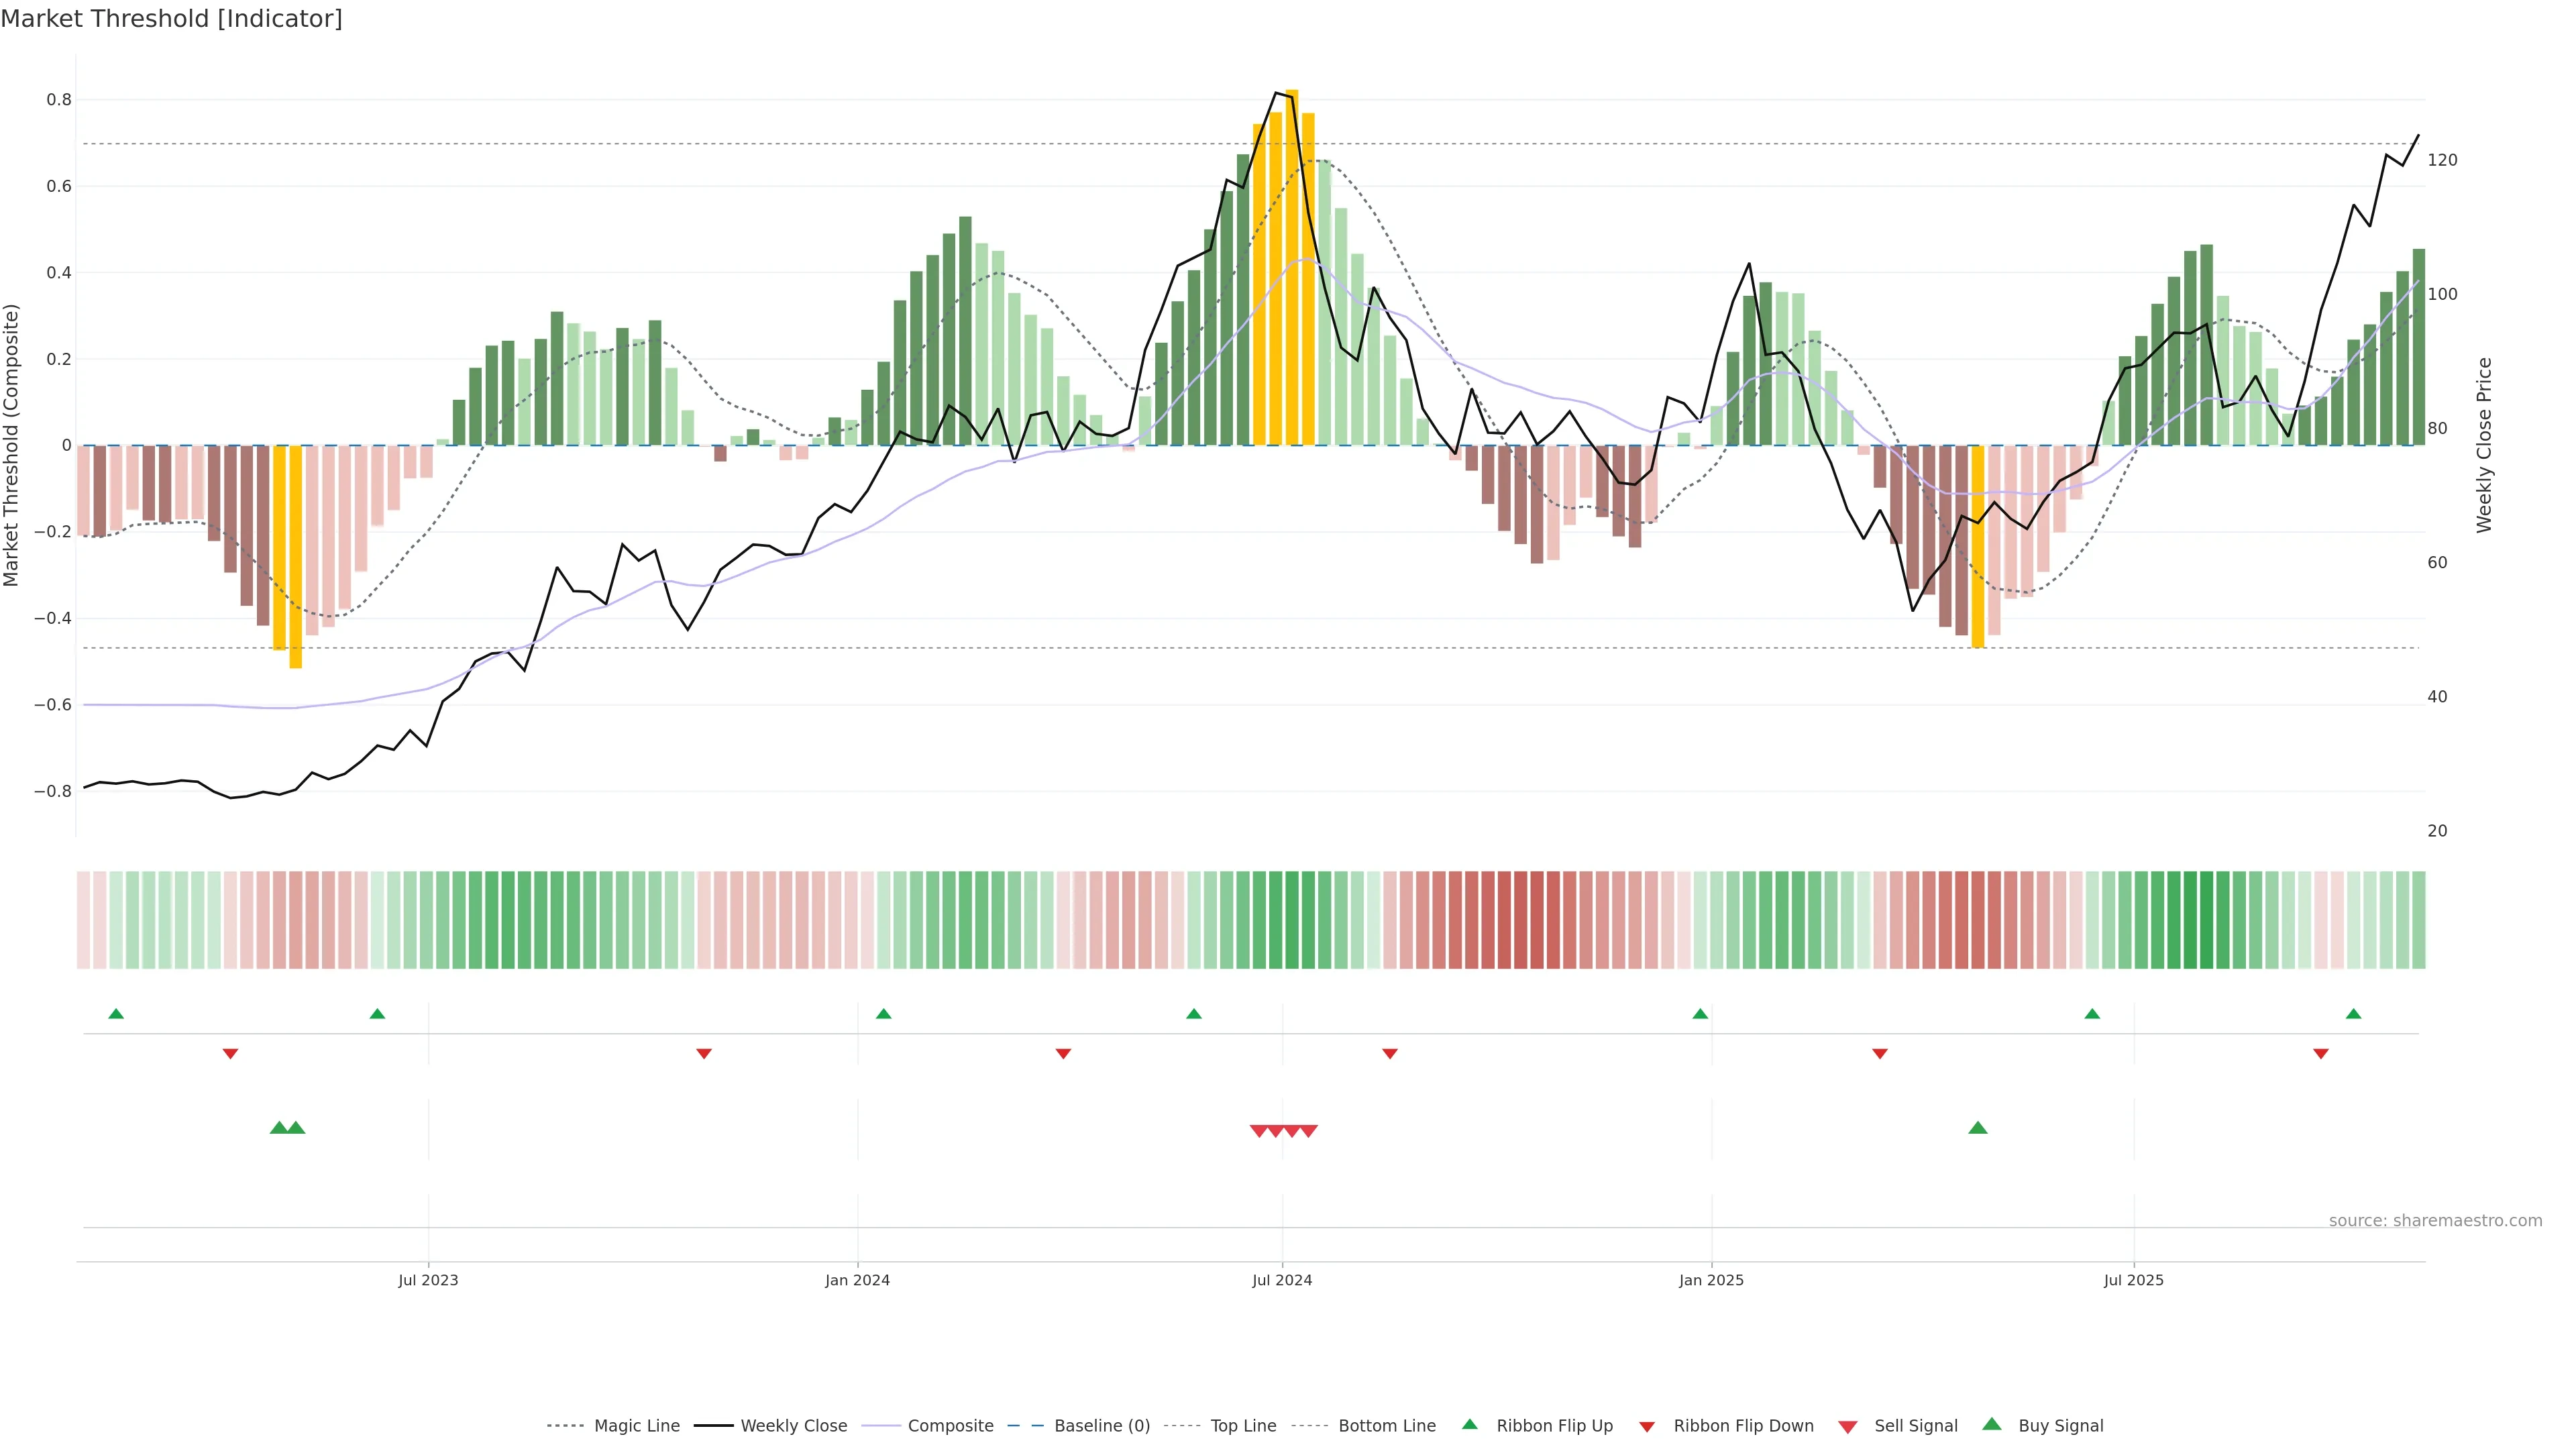This screenshot has height=1449, width=2576.
Task: Toggle the Baseline (0) legend entry
Action: point(1101,1426)
